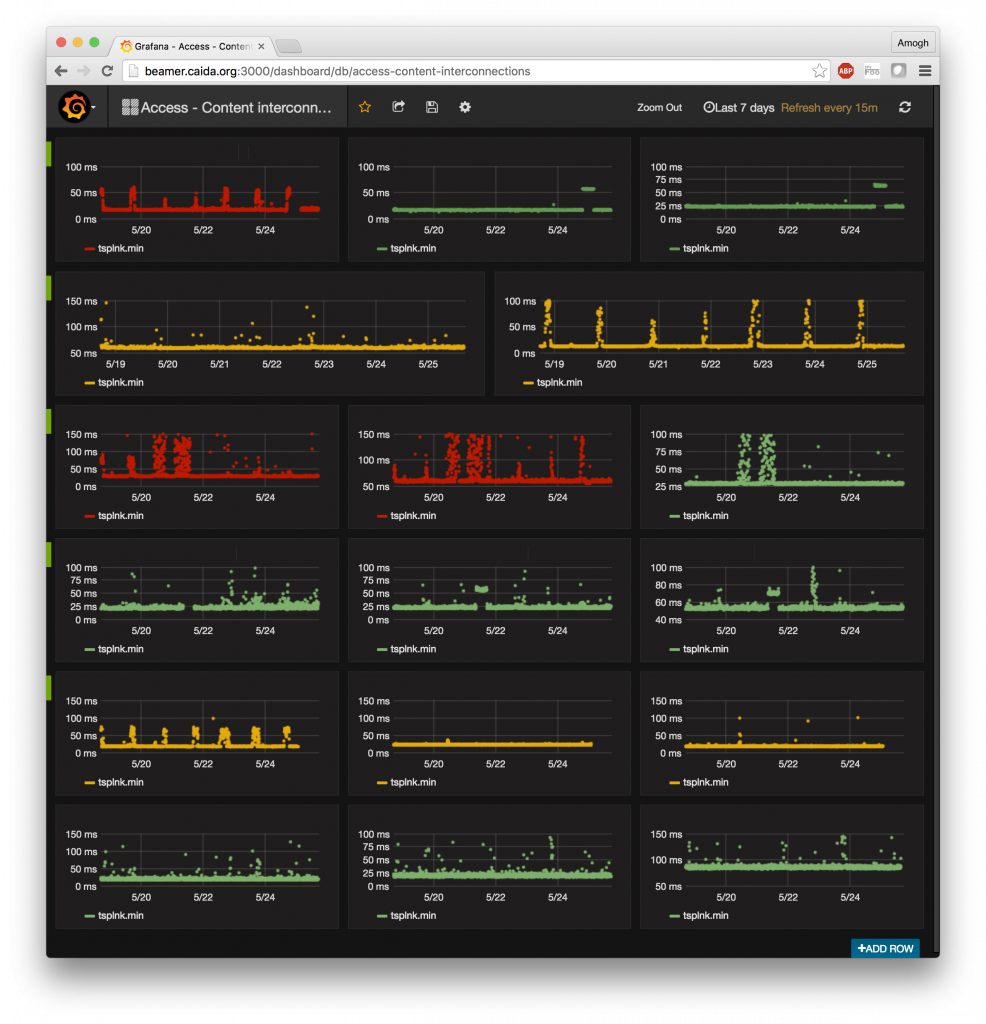Open Refresh every 15m interval setting

829,108
